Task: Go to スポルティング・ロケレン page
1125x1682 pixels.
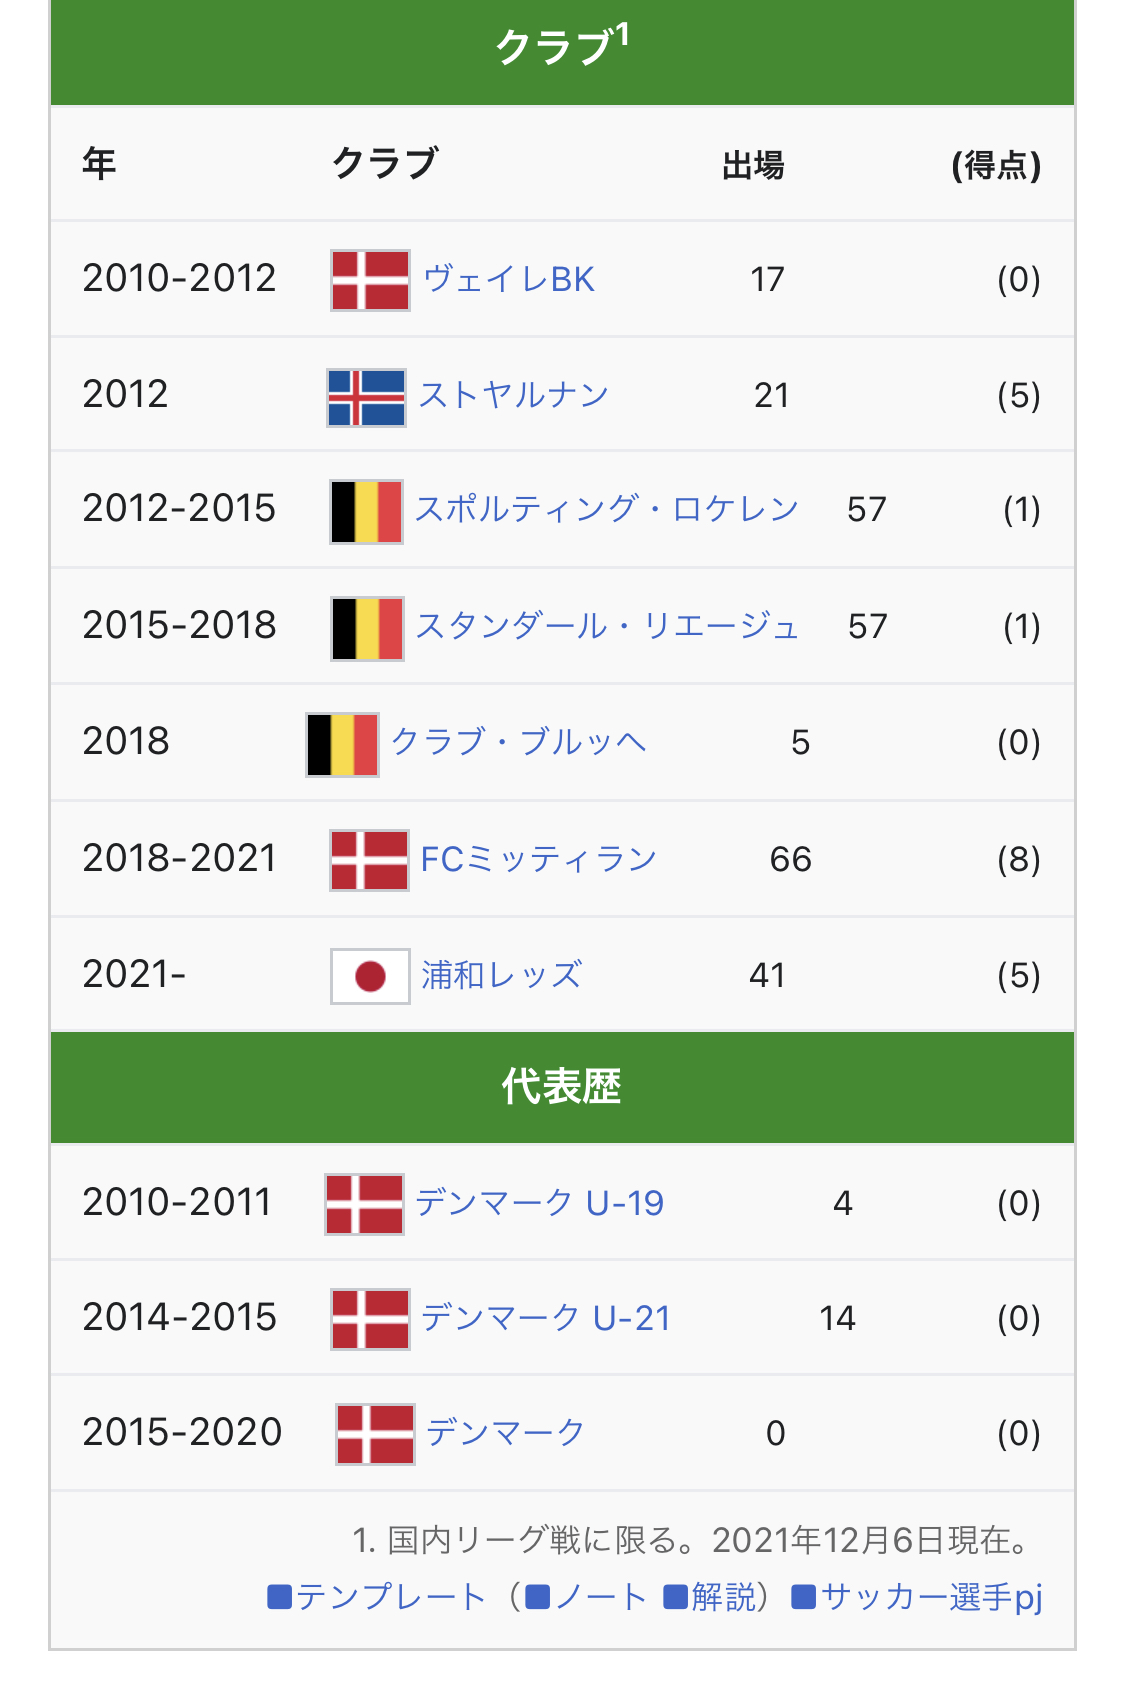Action: click(x=606, y=509)
